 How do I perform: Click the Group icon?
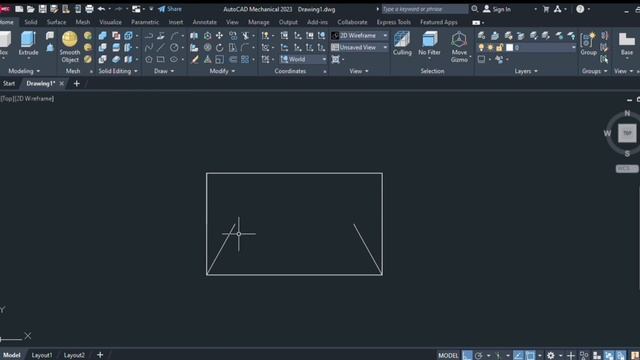589,44
